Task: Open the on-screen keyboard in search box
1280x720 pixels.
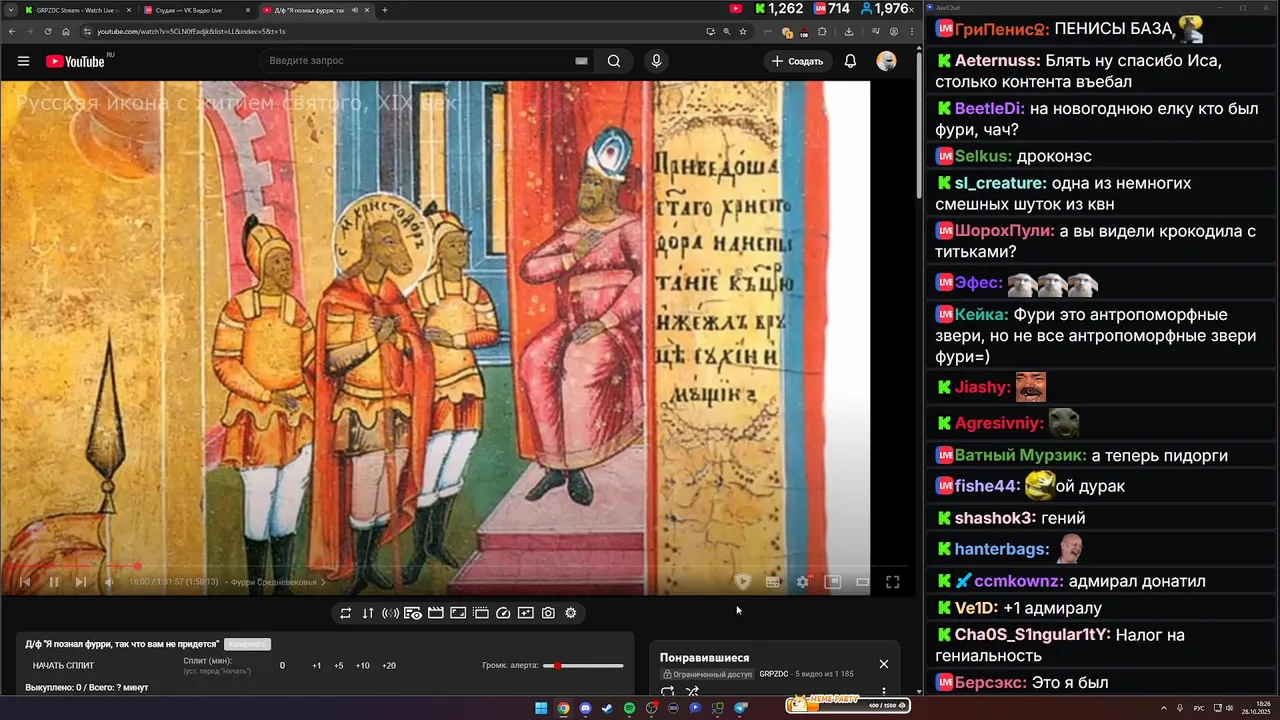Action: click(x=581, y=61)
